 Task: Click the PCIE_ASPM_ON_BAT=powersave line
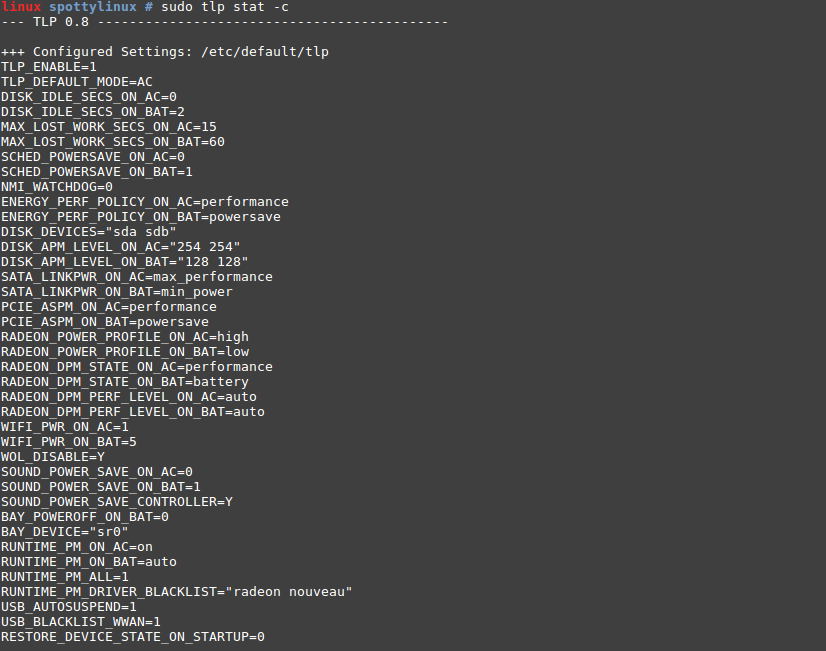[x=105, y=322]
